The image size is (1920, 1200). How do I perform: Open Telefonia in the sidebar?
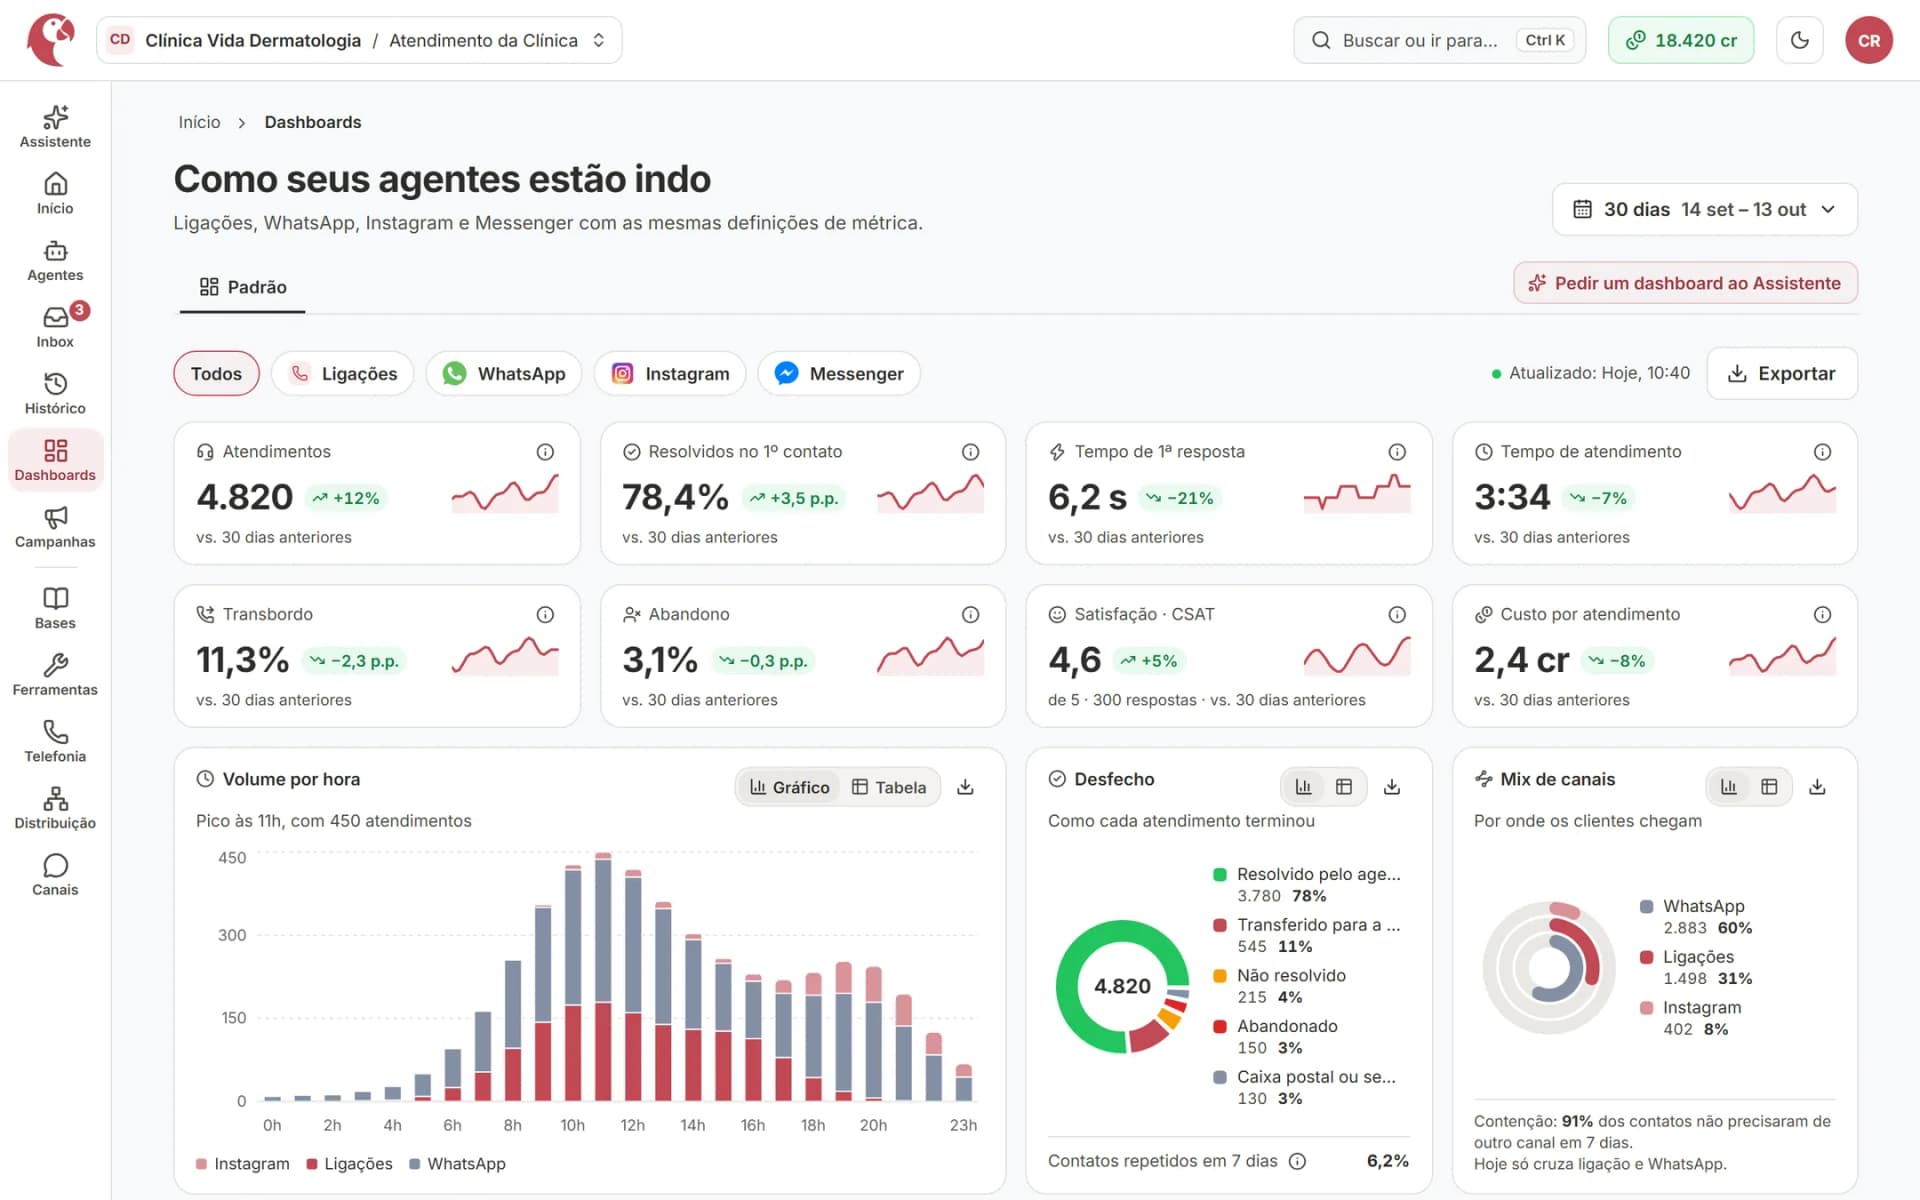(x=55, y=741)
